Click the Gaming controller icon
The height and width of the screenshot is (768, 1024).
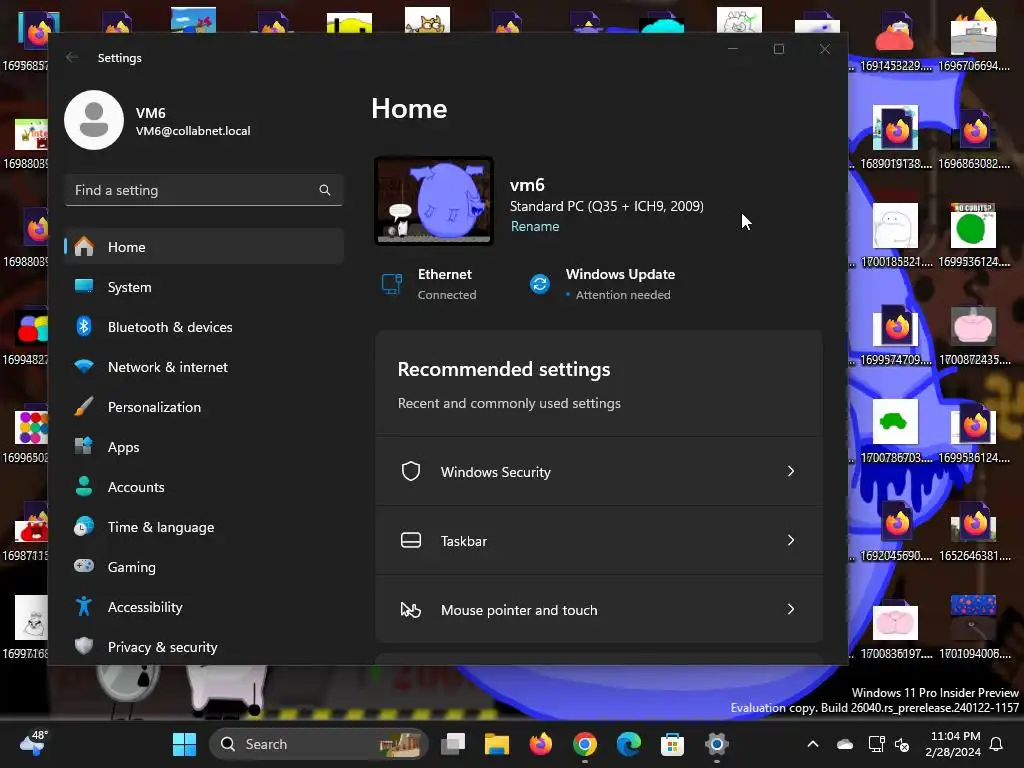[x=84, y=566]
